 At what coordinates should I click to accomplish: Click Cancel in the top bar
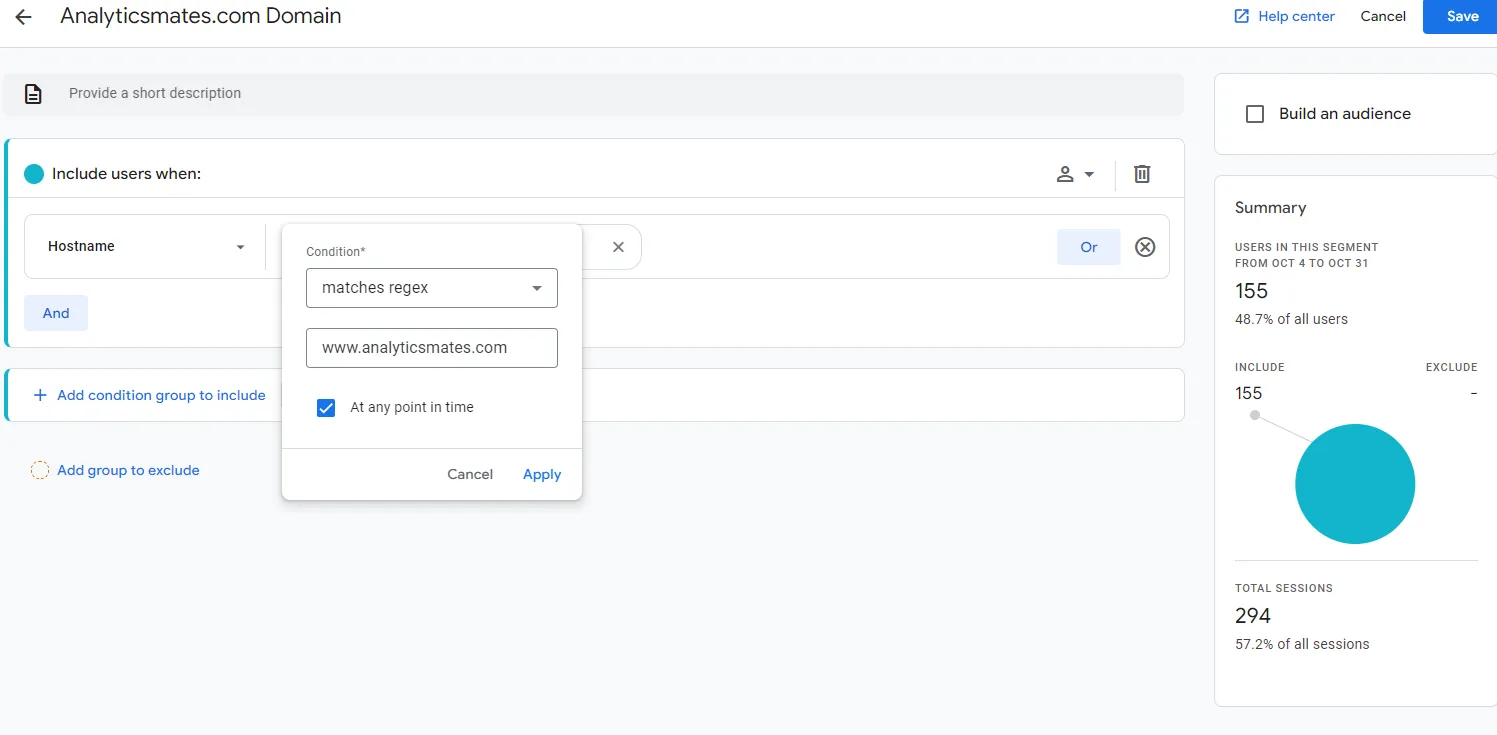click(x=1383, y=16)
